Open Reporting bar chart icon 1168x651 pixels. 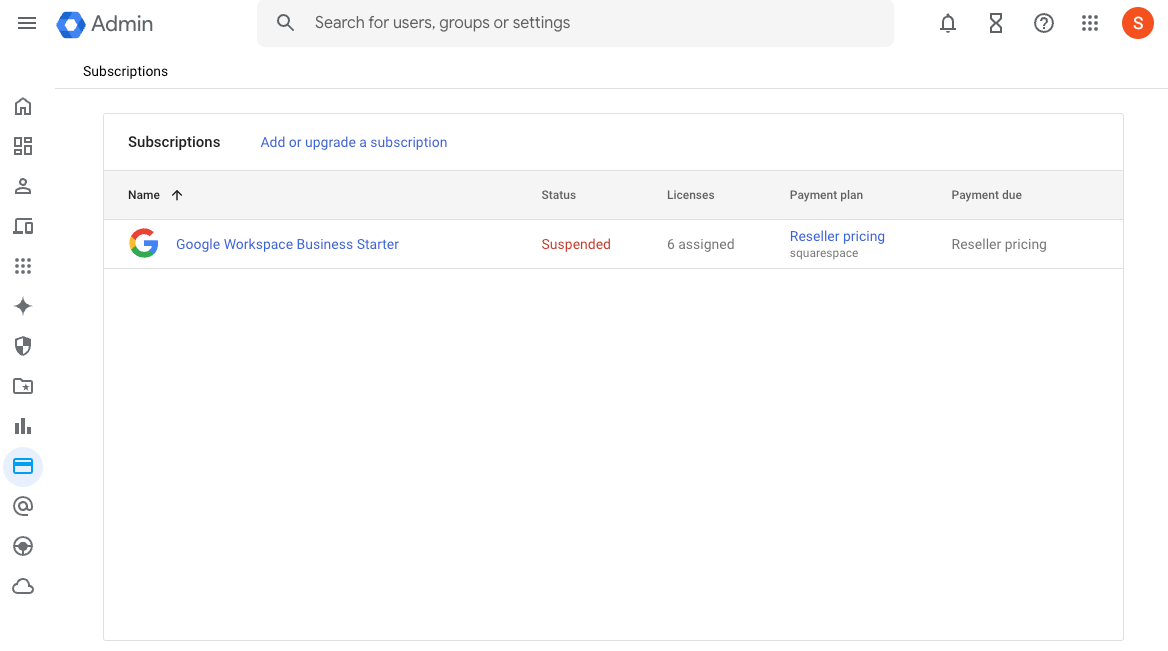tap(23, 426)
